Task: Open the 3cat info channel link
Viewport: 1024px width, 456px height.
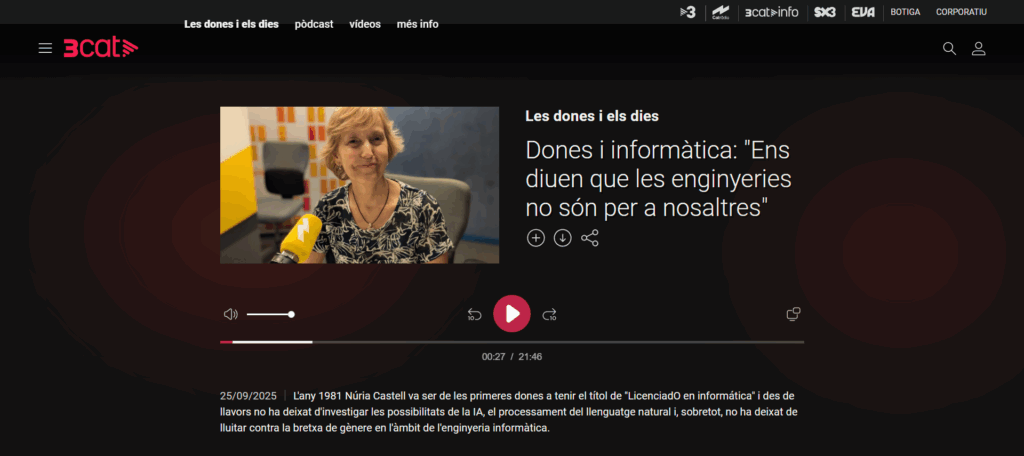Action: tap(771, 12)
